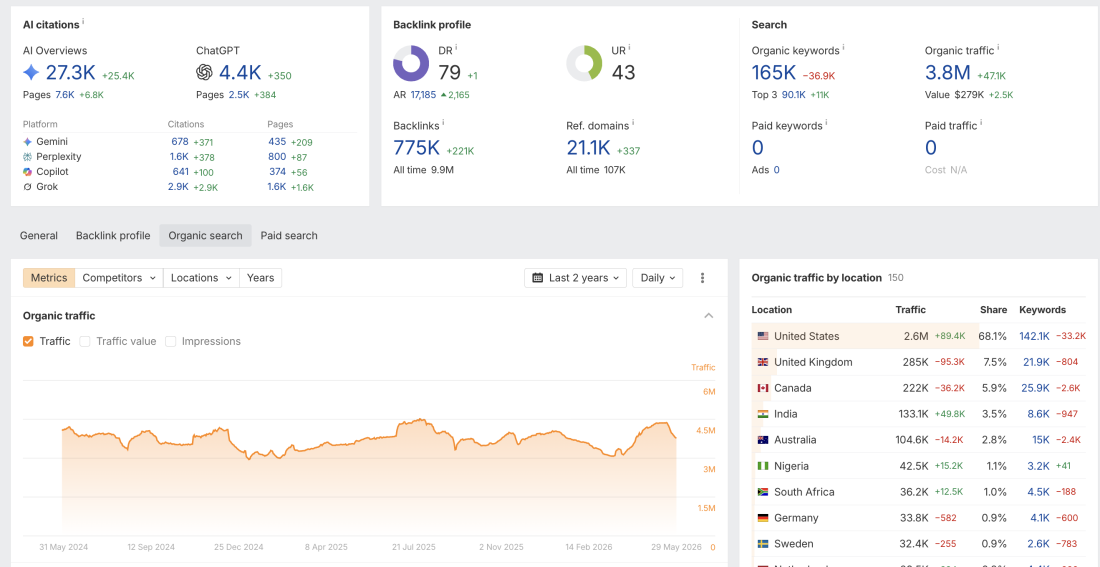Switch to the Paid search tab
This screenshot has height=567, width=1100.
(x=289, y=236)
